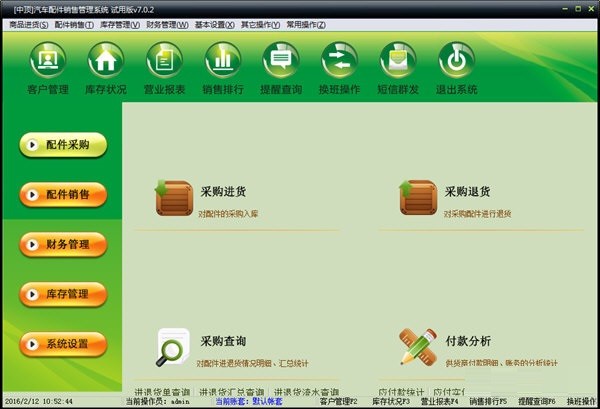Open 系统设置 from the sidebar
Viewport: 600px width, 409px height.
coord(62,344)
